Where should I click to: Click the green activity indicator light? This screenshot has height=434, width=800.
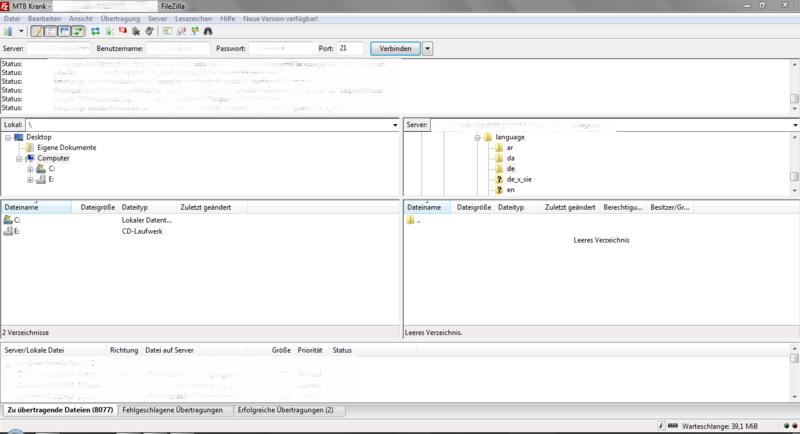point(786,426)
